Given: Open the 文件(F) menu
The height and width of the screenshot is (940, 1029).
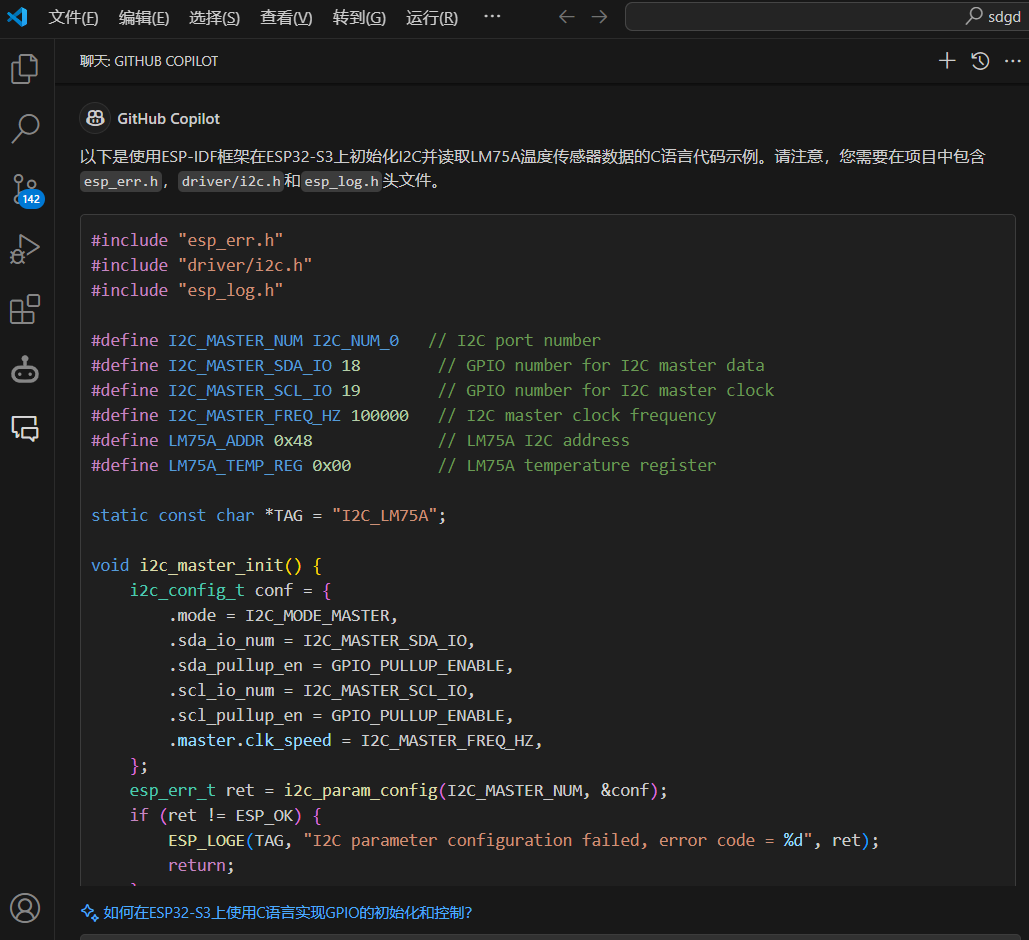Looking at the screenshot, I should 73,18.
